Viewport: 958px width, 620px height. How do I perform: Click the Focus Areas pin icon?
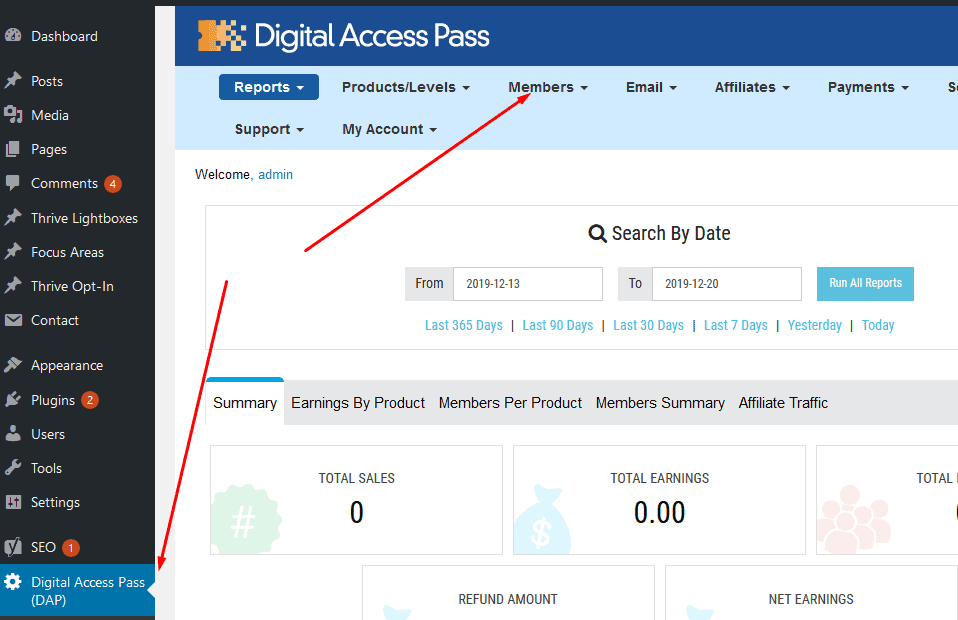[13, 252]
